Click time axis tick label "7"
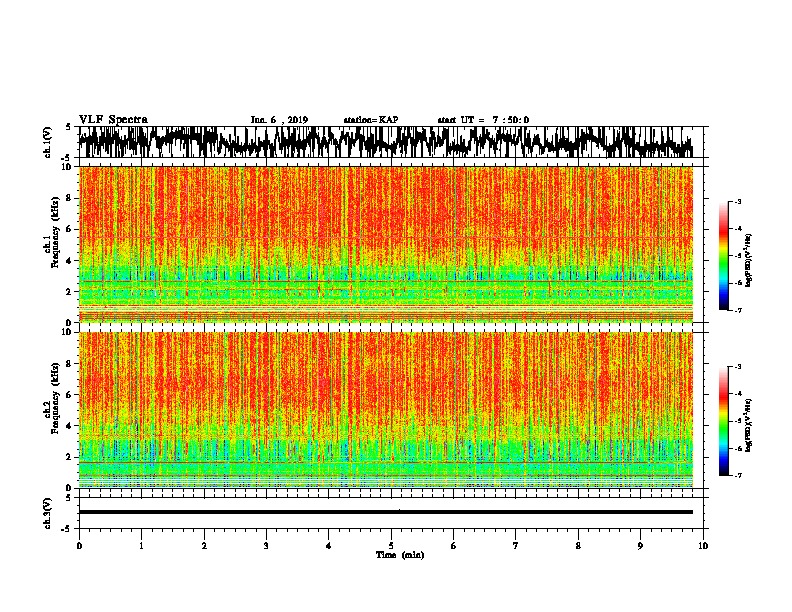Screen dimensions: 792x612 click(x=516, y=546)
